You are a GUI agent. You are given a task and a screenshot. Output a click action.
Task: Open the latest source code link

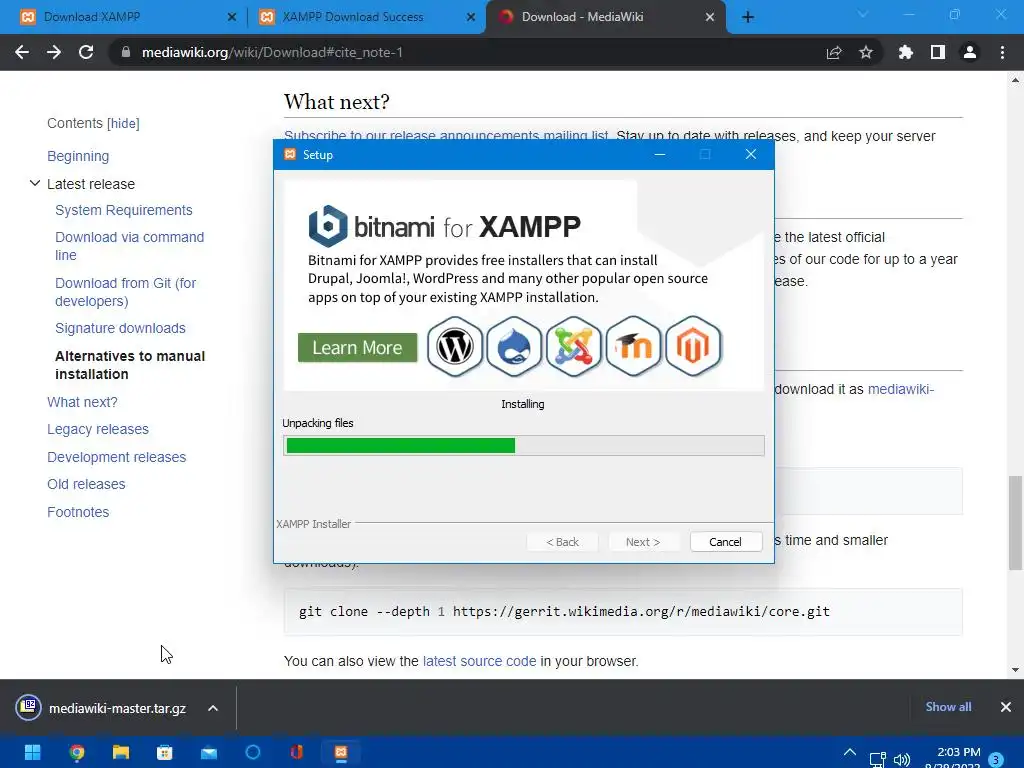coord(479,661)
